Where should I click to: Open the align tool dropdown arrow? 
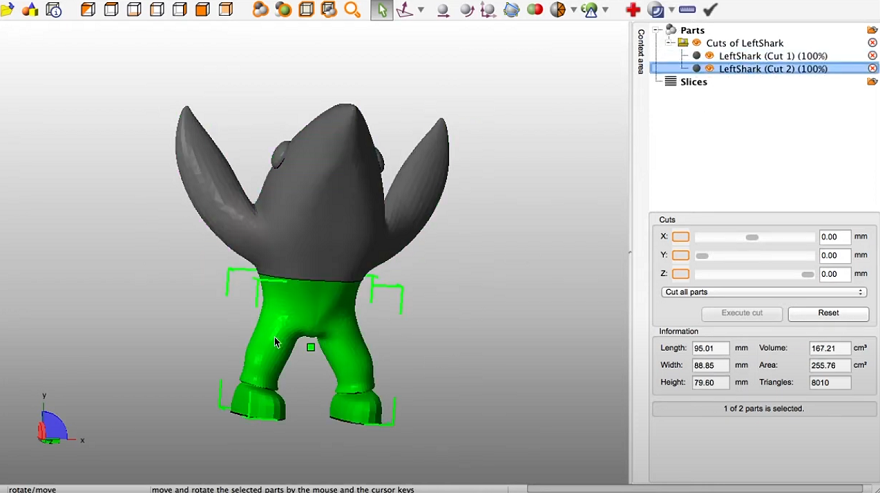(x=421, y=10)
